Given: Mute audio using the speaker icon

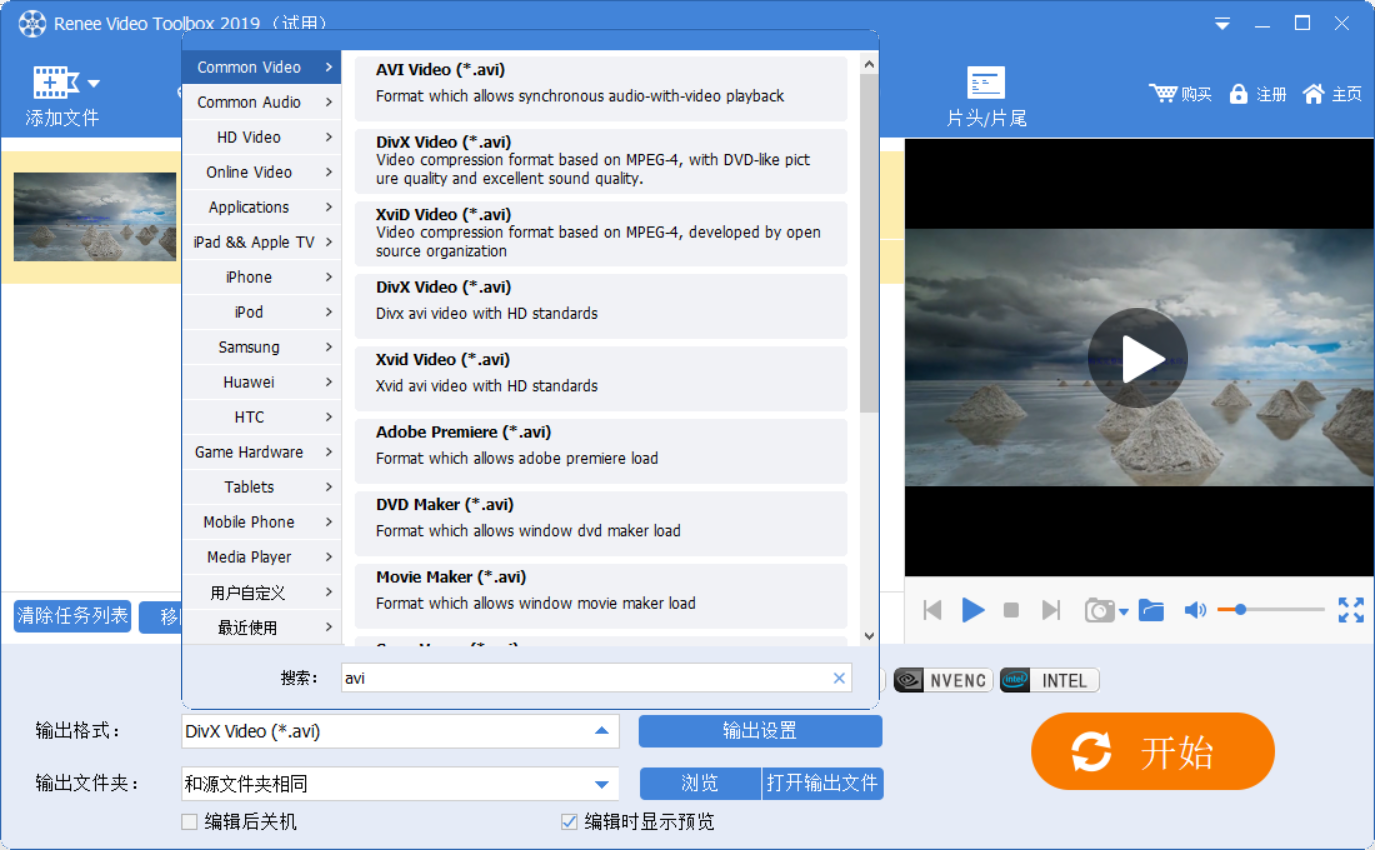Looking at the screenshot, I should tap(1195, 610).
